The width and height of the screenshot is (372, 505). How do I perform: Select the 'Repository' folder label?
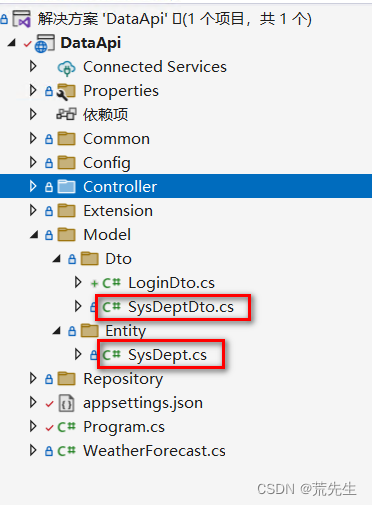(x=123, y=379)
